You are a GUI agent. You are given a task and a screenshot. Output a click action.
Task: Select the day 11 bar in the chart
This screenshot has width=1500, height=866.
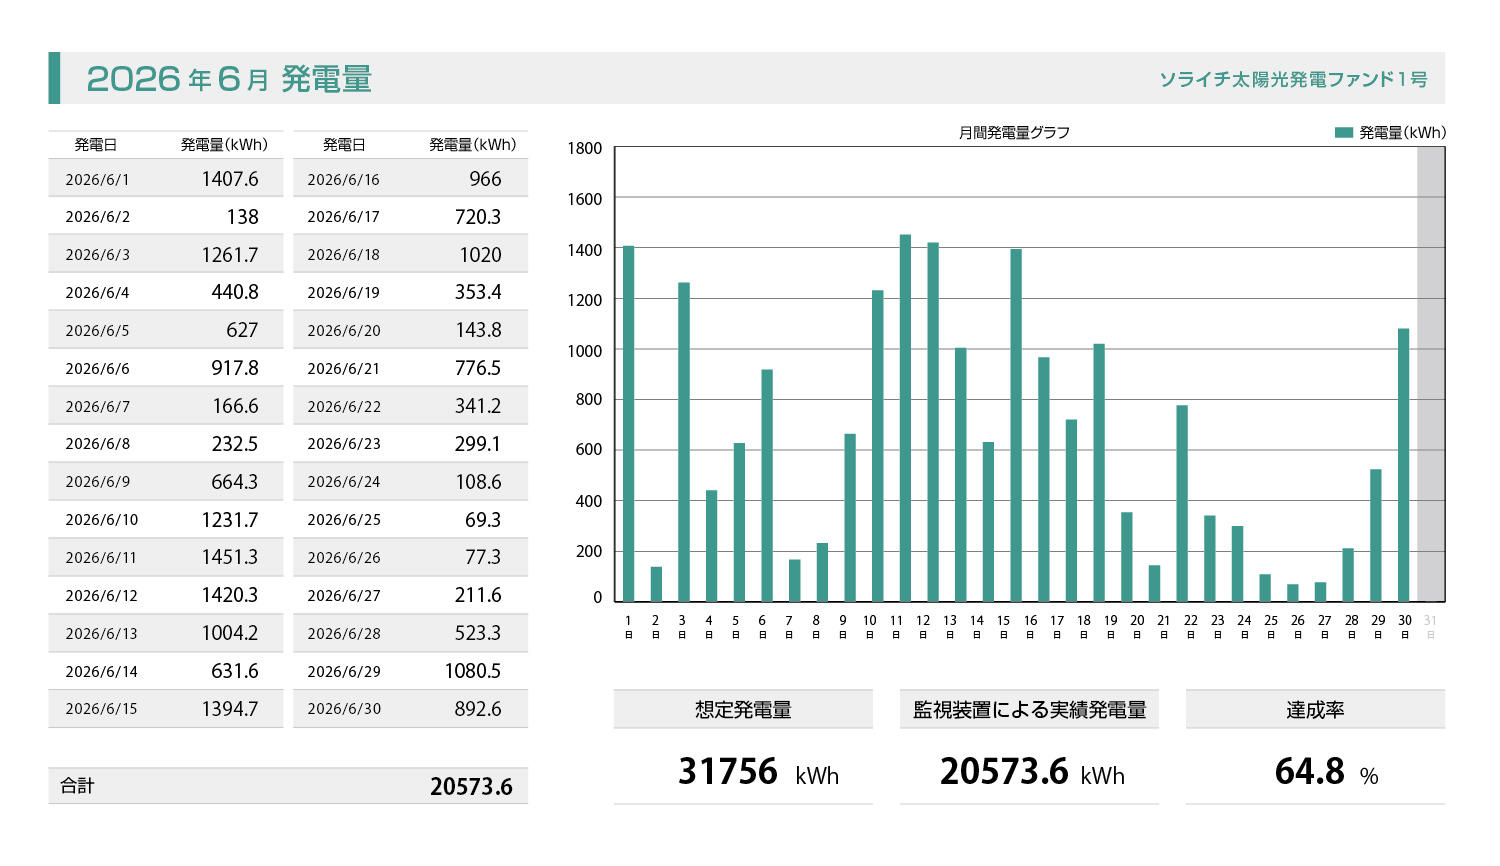tap(905, 418)
